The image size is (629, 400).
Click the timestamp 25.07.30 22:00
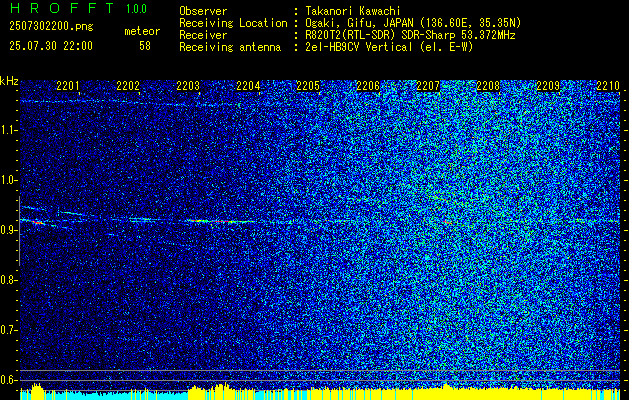click(51, 46)
